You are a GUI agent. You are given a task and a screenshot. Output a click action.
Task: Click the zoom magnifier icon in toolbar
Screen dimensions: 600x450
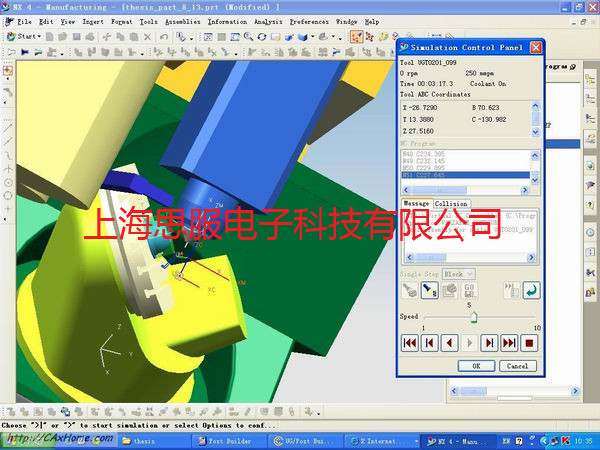246,37
